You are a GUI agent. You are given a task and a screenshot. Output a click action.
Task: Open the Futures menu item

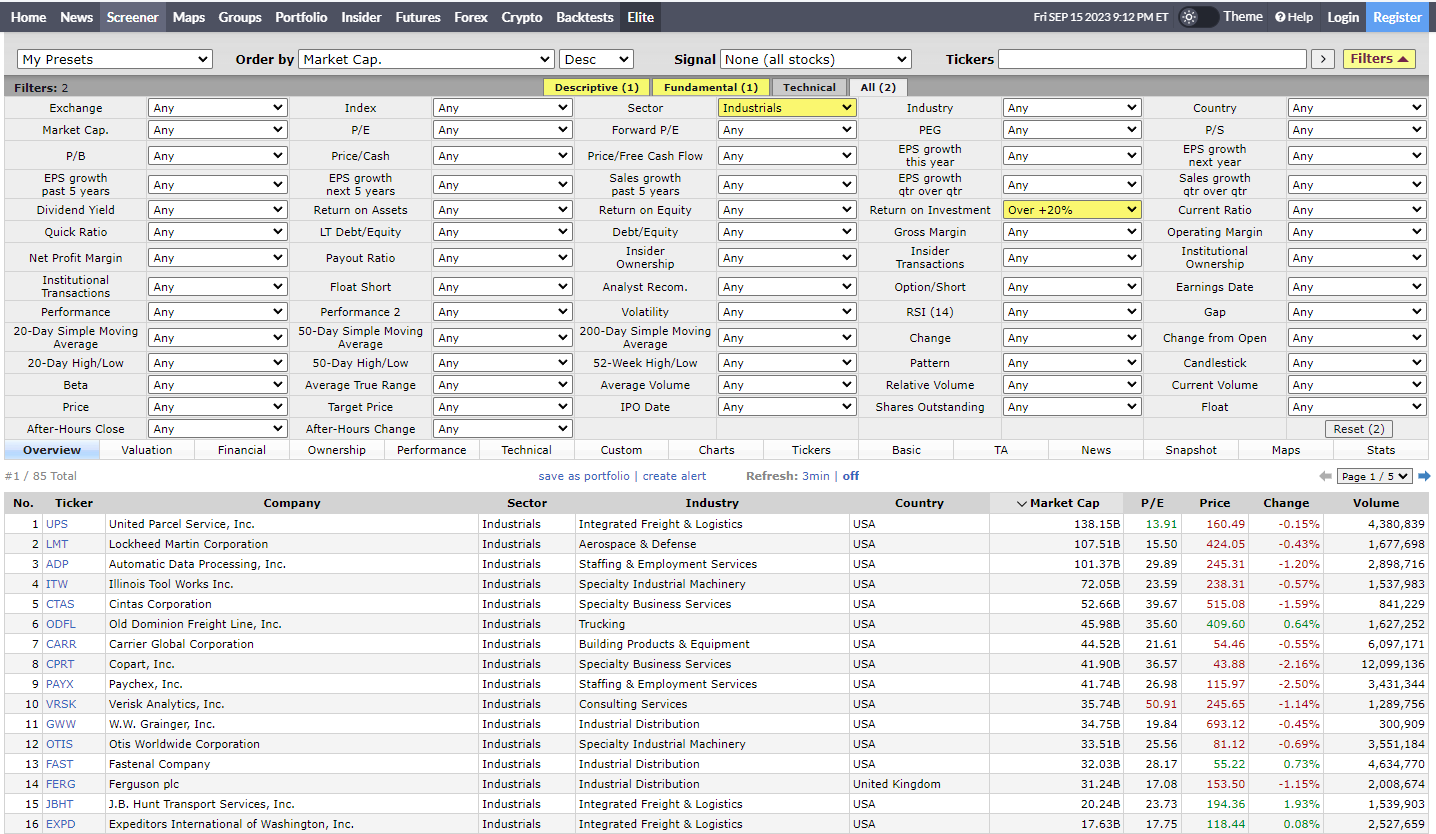click(x=418, y=17)
